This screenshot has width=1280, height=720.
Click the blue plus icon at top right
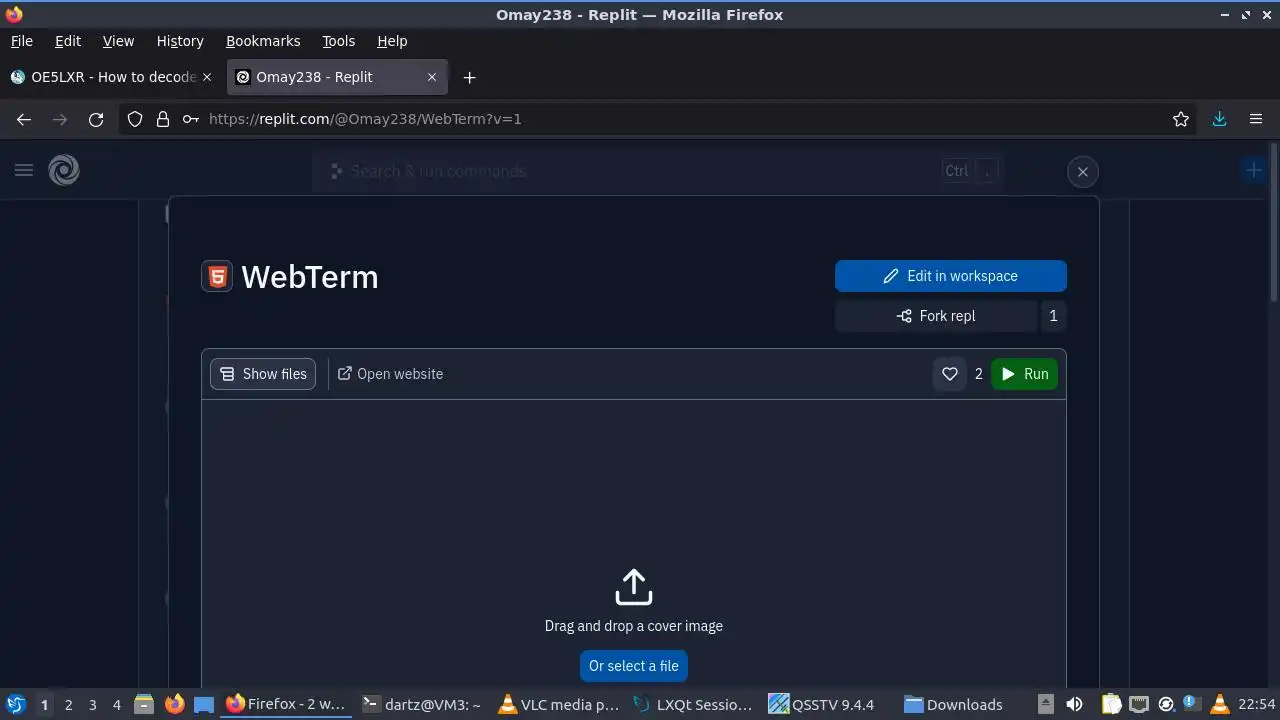(x=1253, y=170)
